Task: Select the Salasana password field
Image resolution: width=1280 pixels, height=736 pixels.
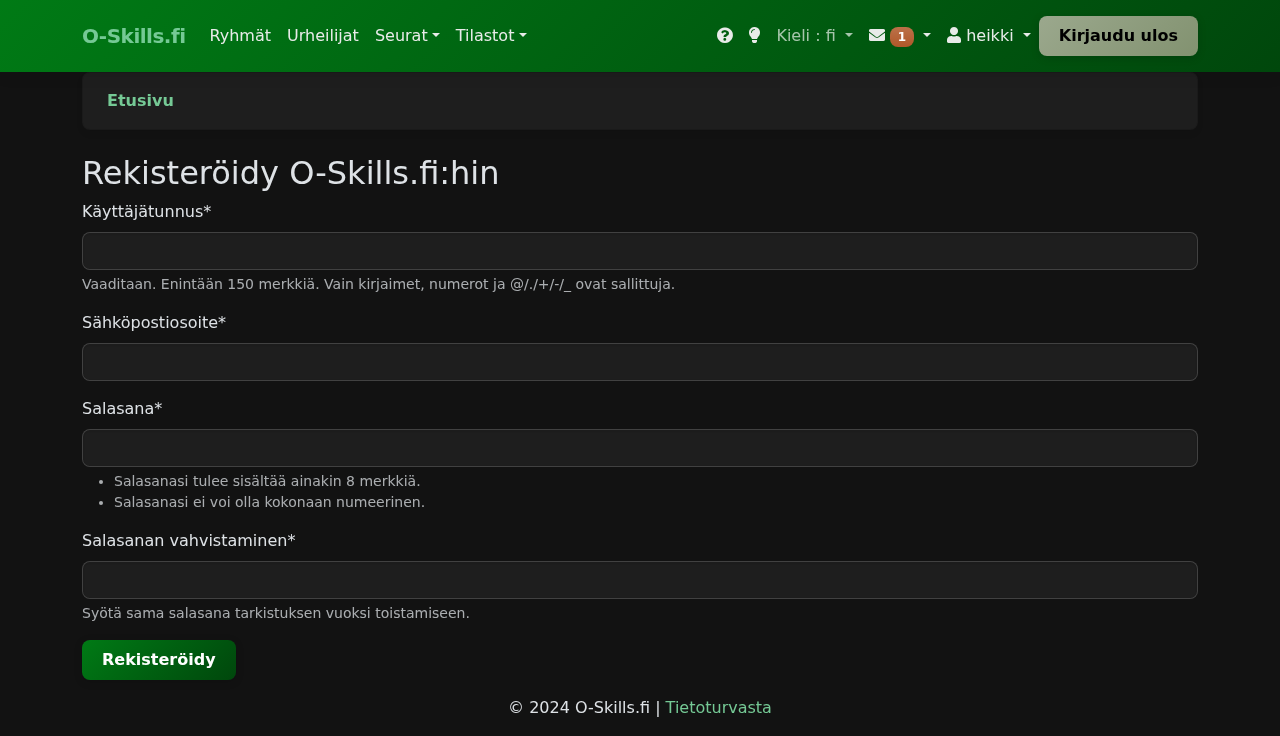Action: click(x=640, y=448)
